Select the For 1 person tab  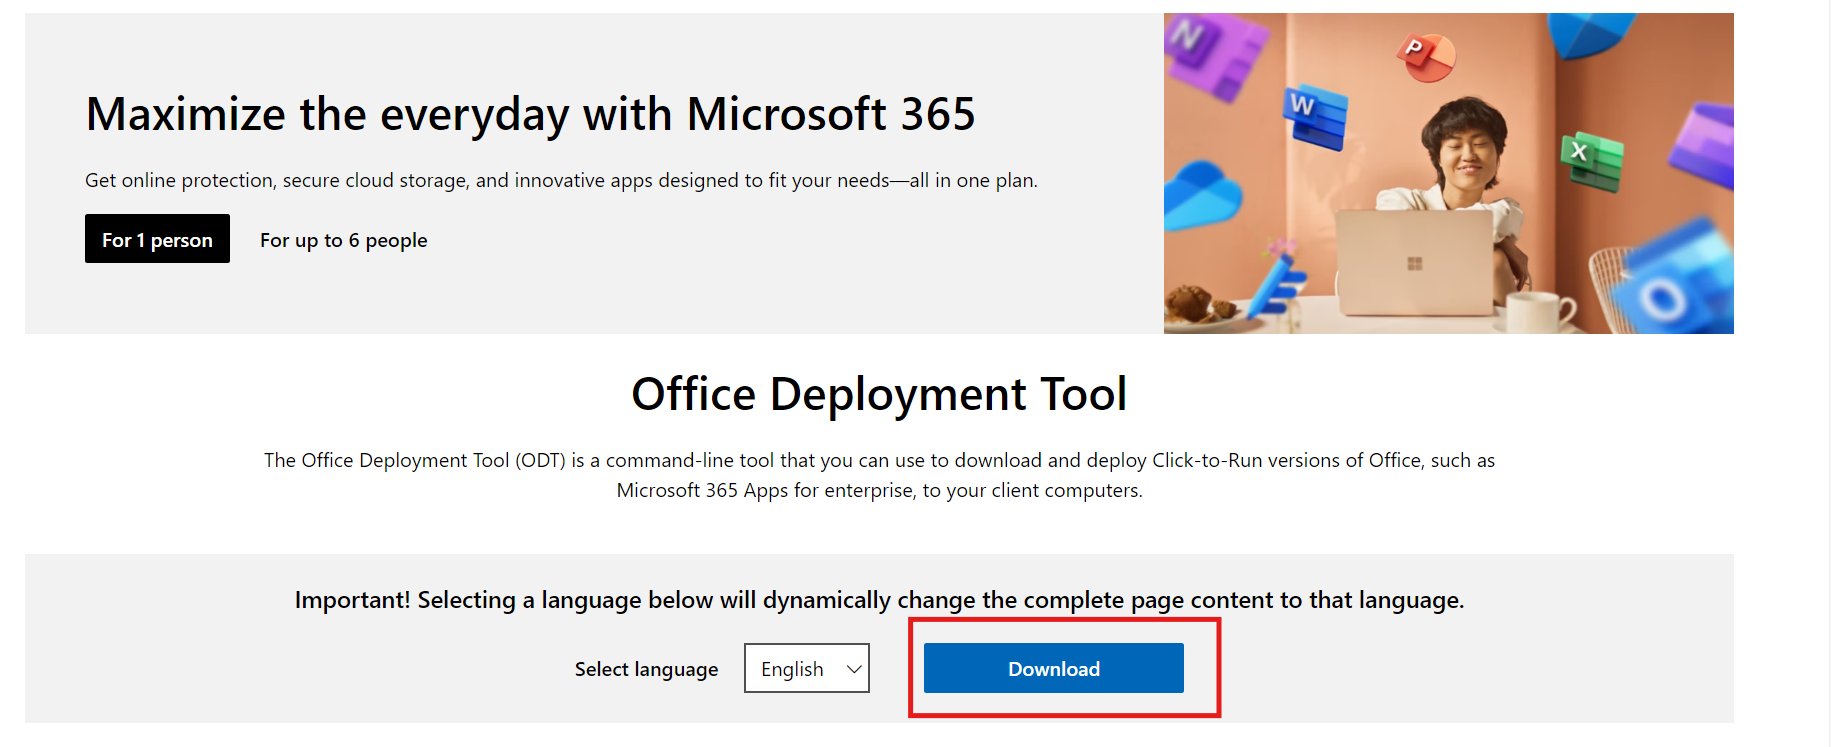[x=157, y=239]
